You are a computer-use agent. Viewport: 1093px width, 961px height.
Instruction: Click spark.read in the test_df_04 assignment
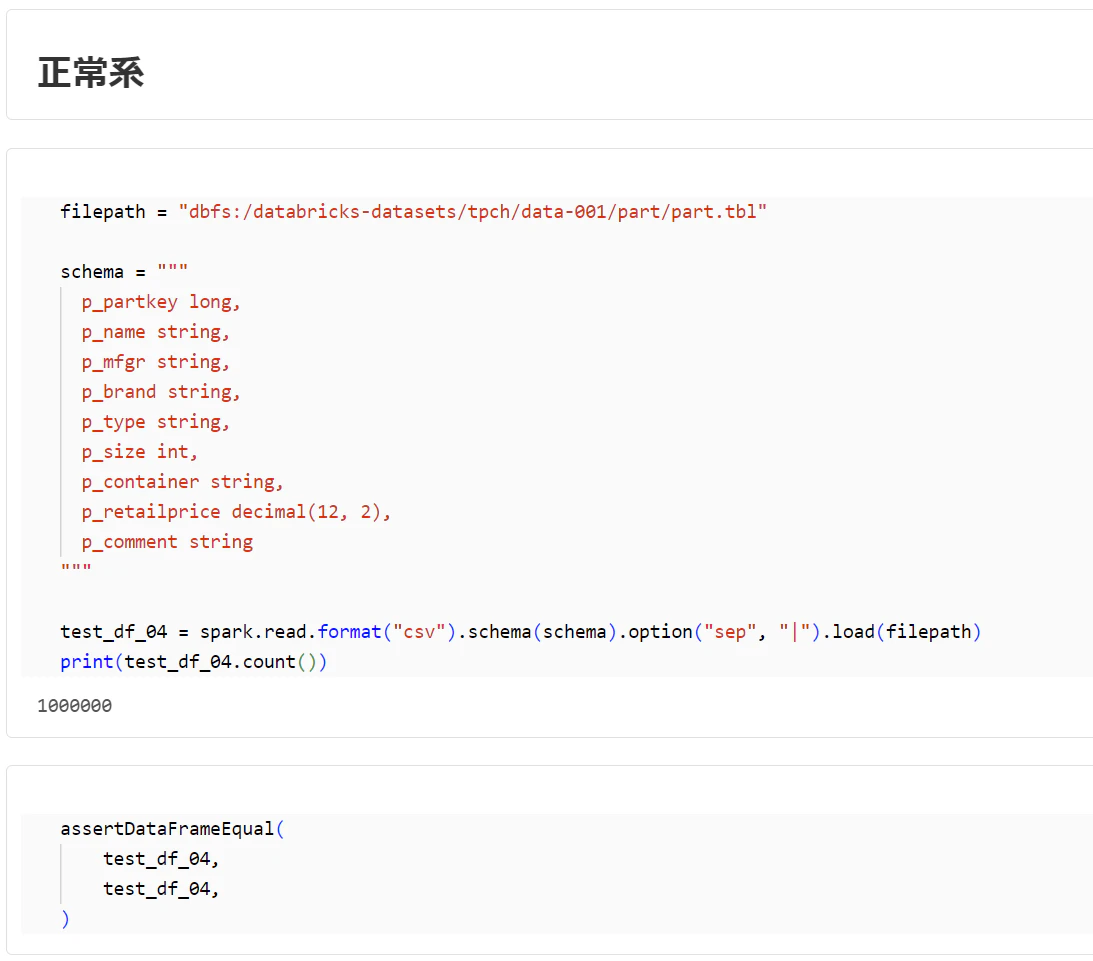click(254, 632)
